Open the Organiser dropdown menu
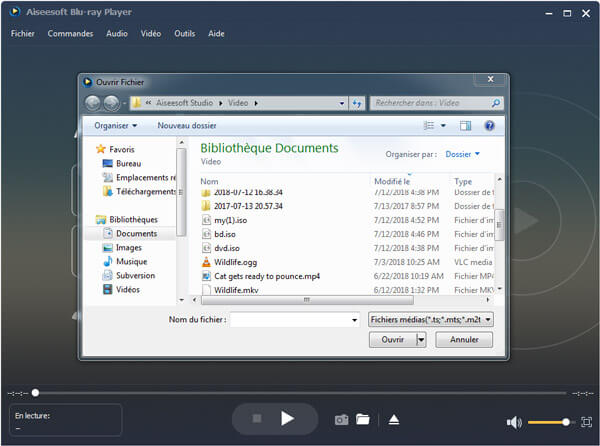 click(x=116, y=126)
